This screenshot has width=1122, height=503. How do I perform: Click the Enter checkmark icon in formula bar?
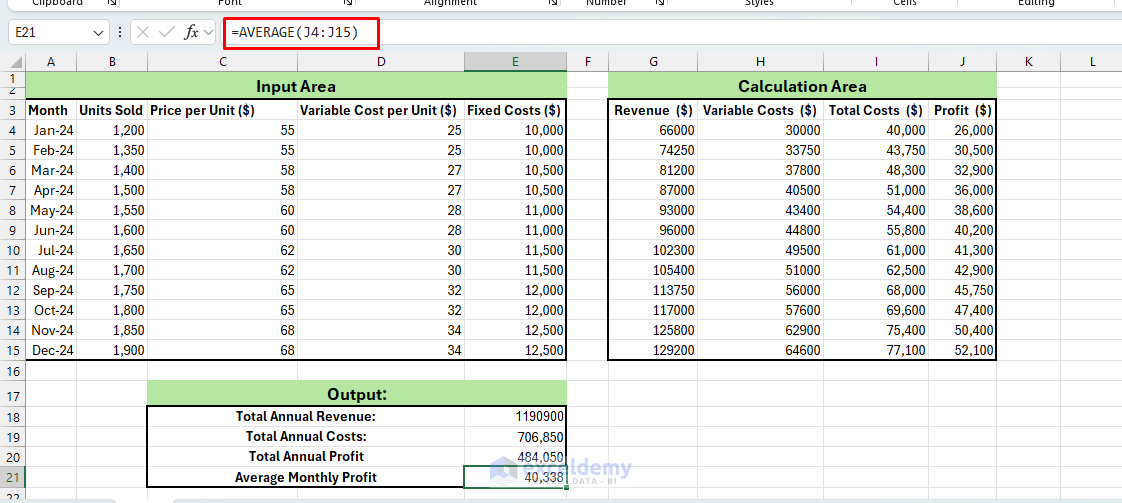point(166,32)
